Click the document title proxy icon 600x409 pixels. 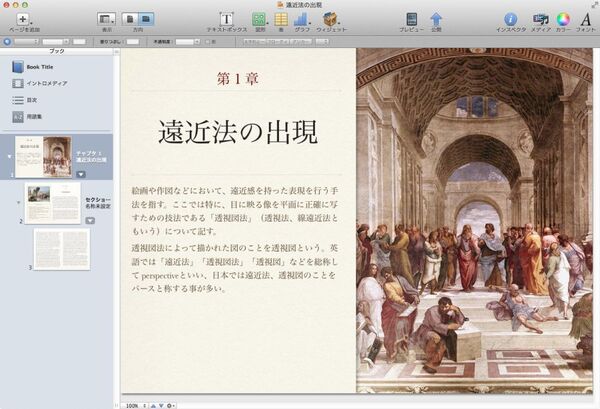[280, 5]
